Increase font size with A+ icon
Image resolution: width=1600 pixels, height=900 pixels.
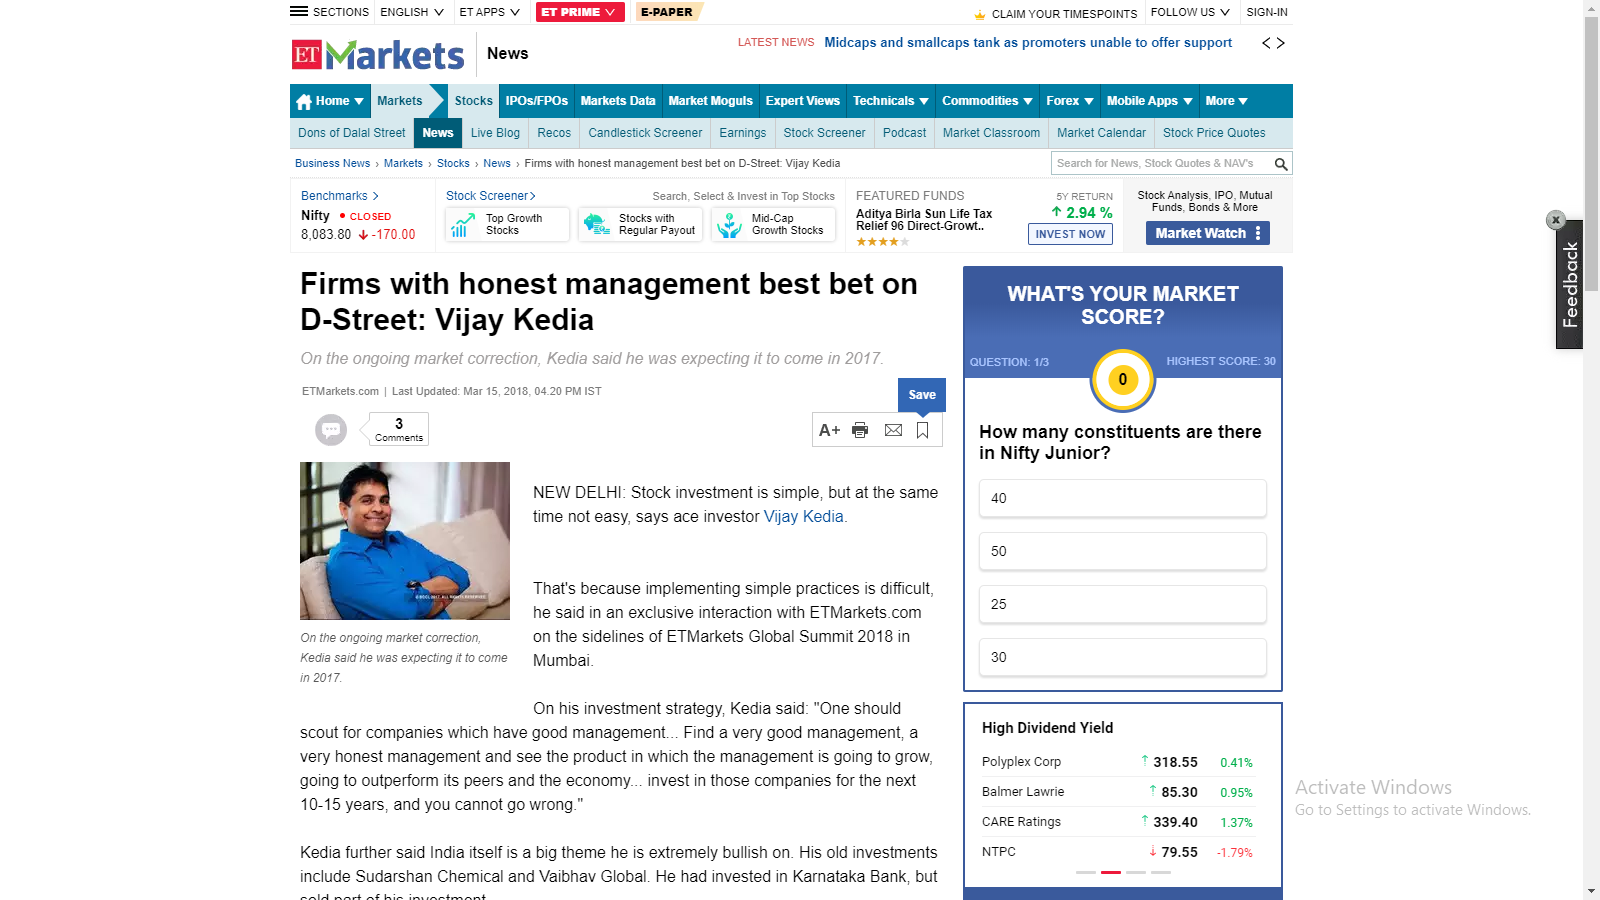[829, 430]
